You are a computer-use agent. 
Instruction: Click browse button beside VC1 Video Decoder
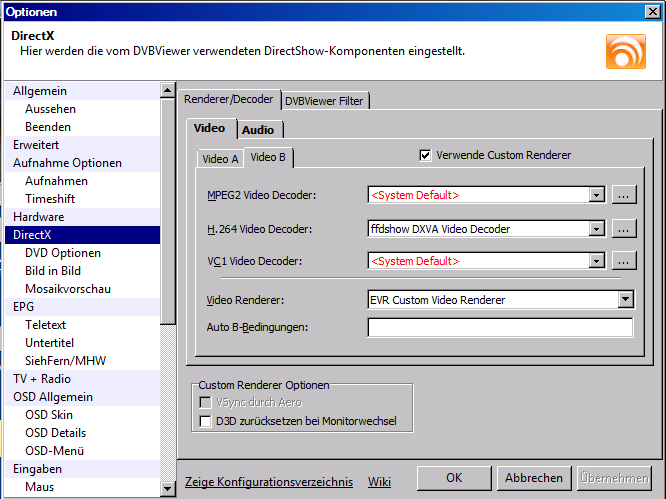tap(624, 262)
